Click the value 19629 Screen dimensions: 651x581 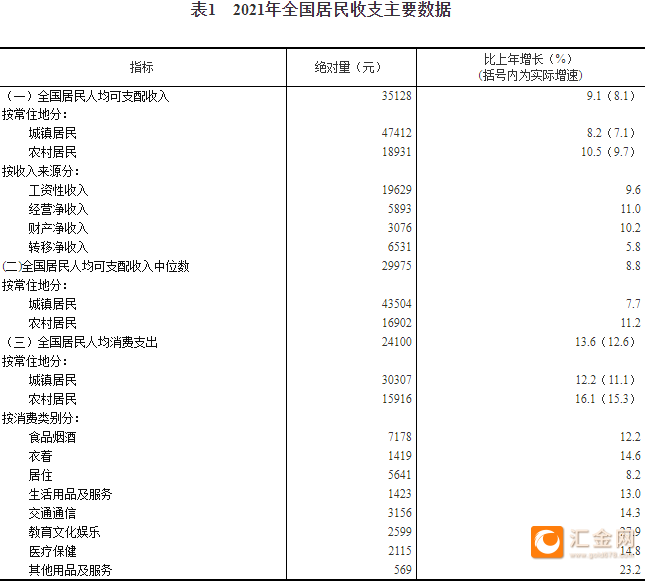pyautogui.click(x=396, y=190)
